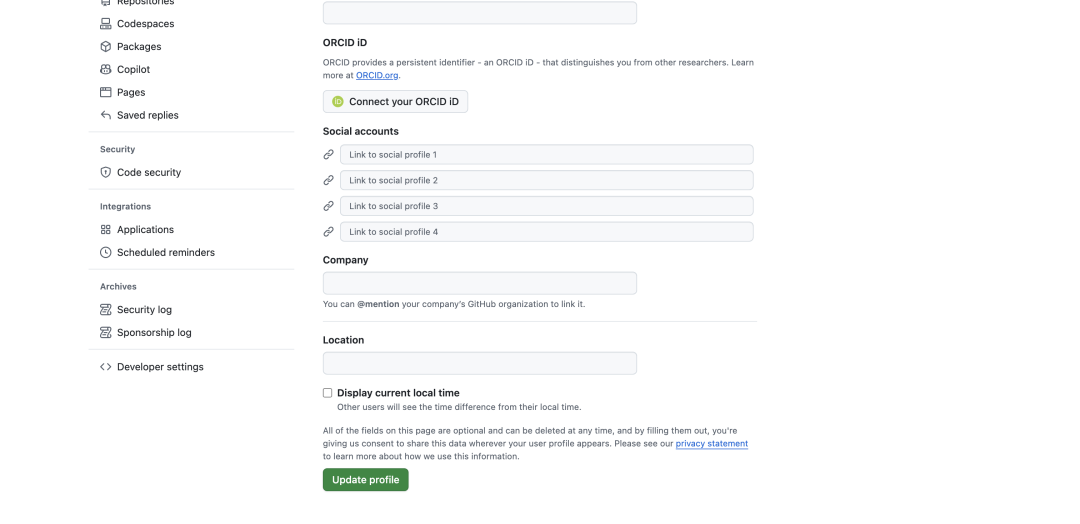Focus the Company text field
The image size is (1080, 524).
480,283
